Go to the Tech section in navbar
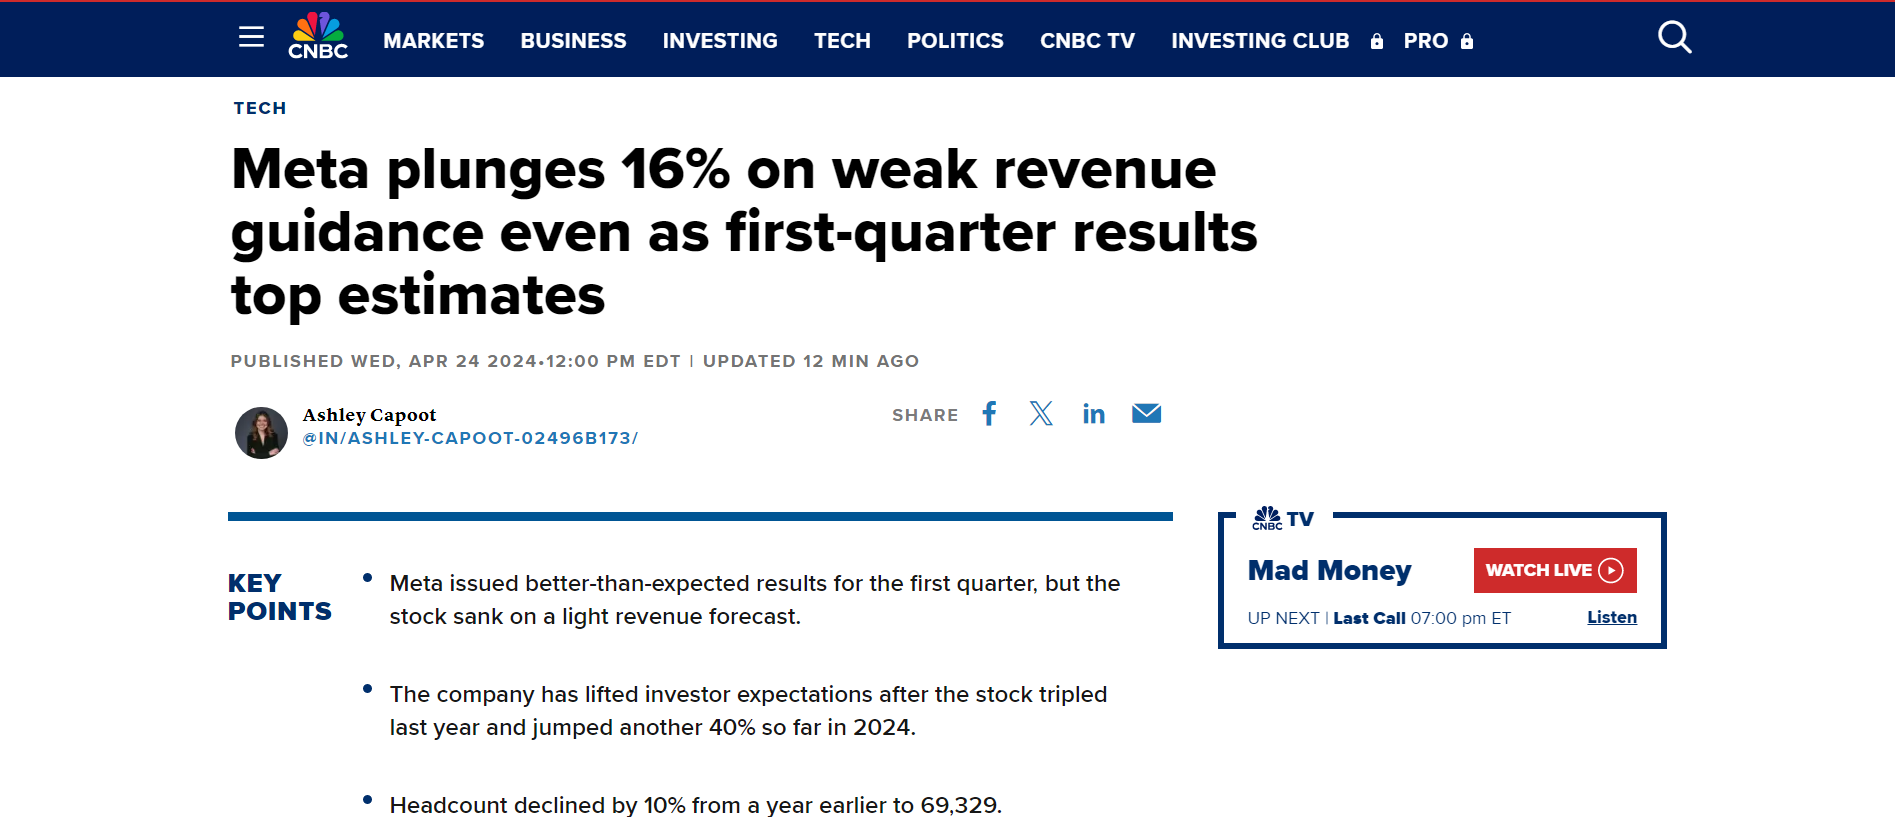Screen dimensions: 1895x817 coord(842,41)
